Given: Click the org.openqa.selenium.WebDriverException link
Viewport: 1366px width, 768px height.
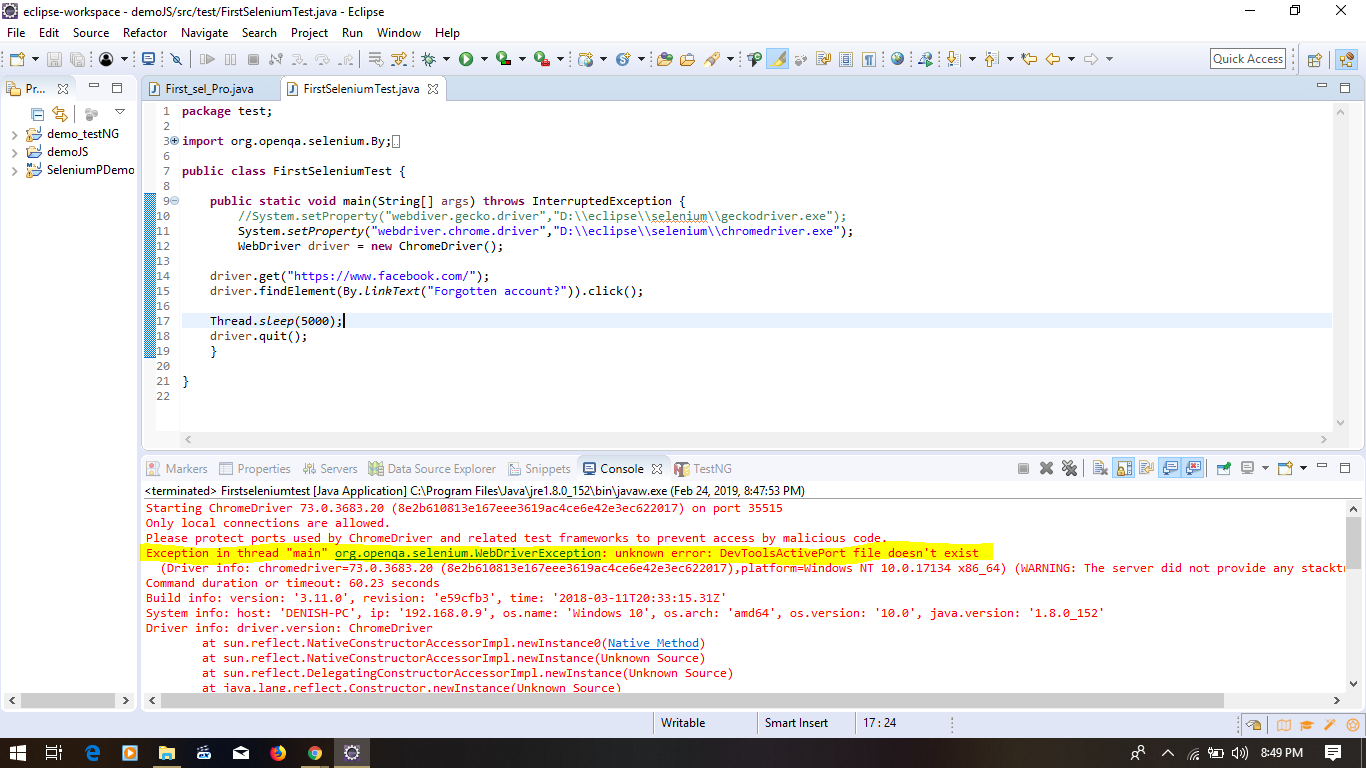Looking at the screenshot, I should [469, 553].
